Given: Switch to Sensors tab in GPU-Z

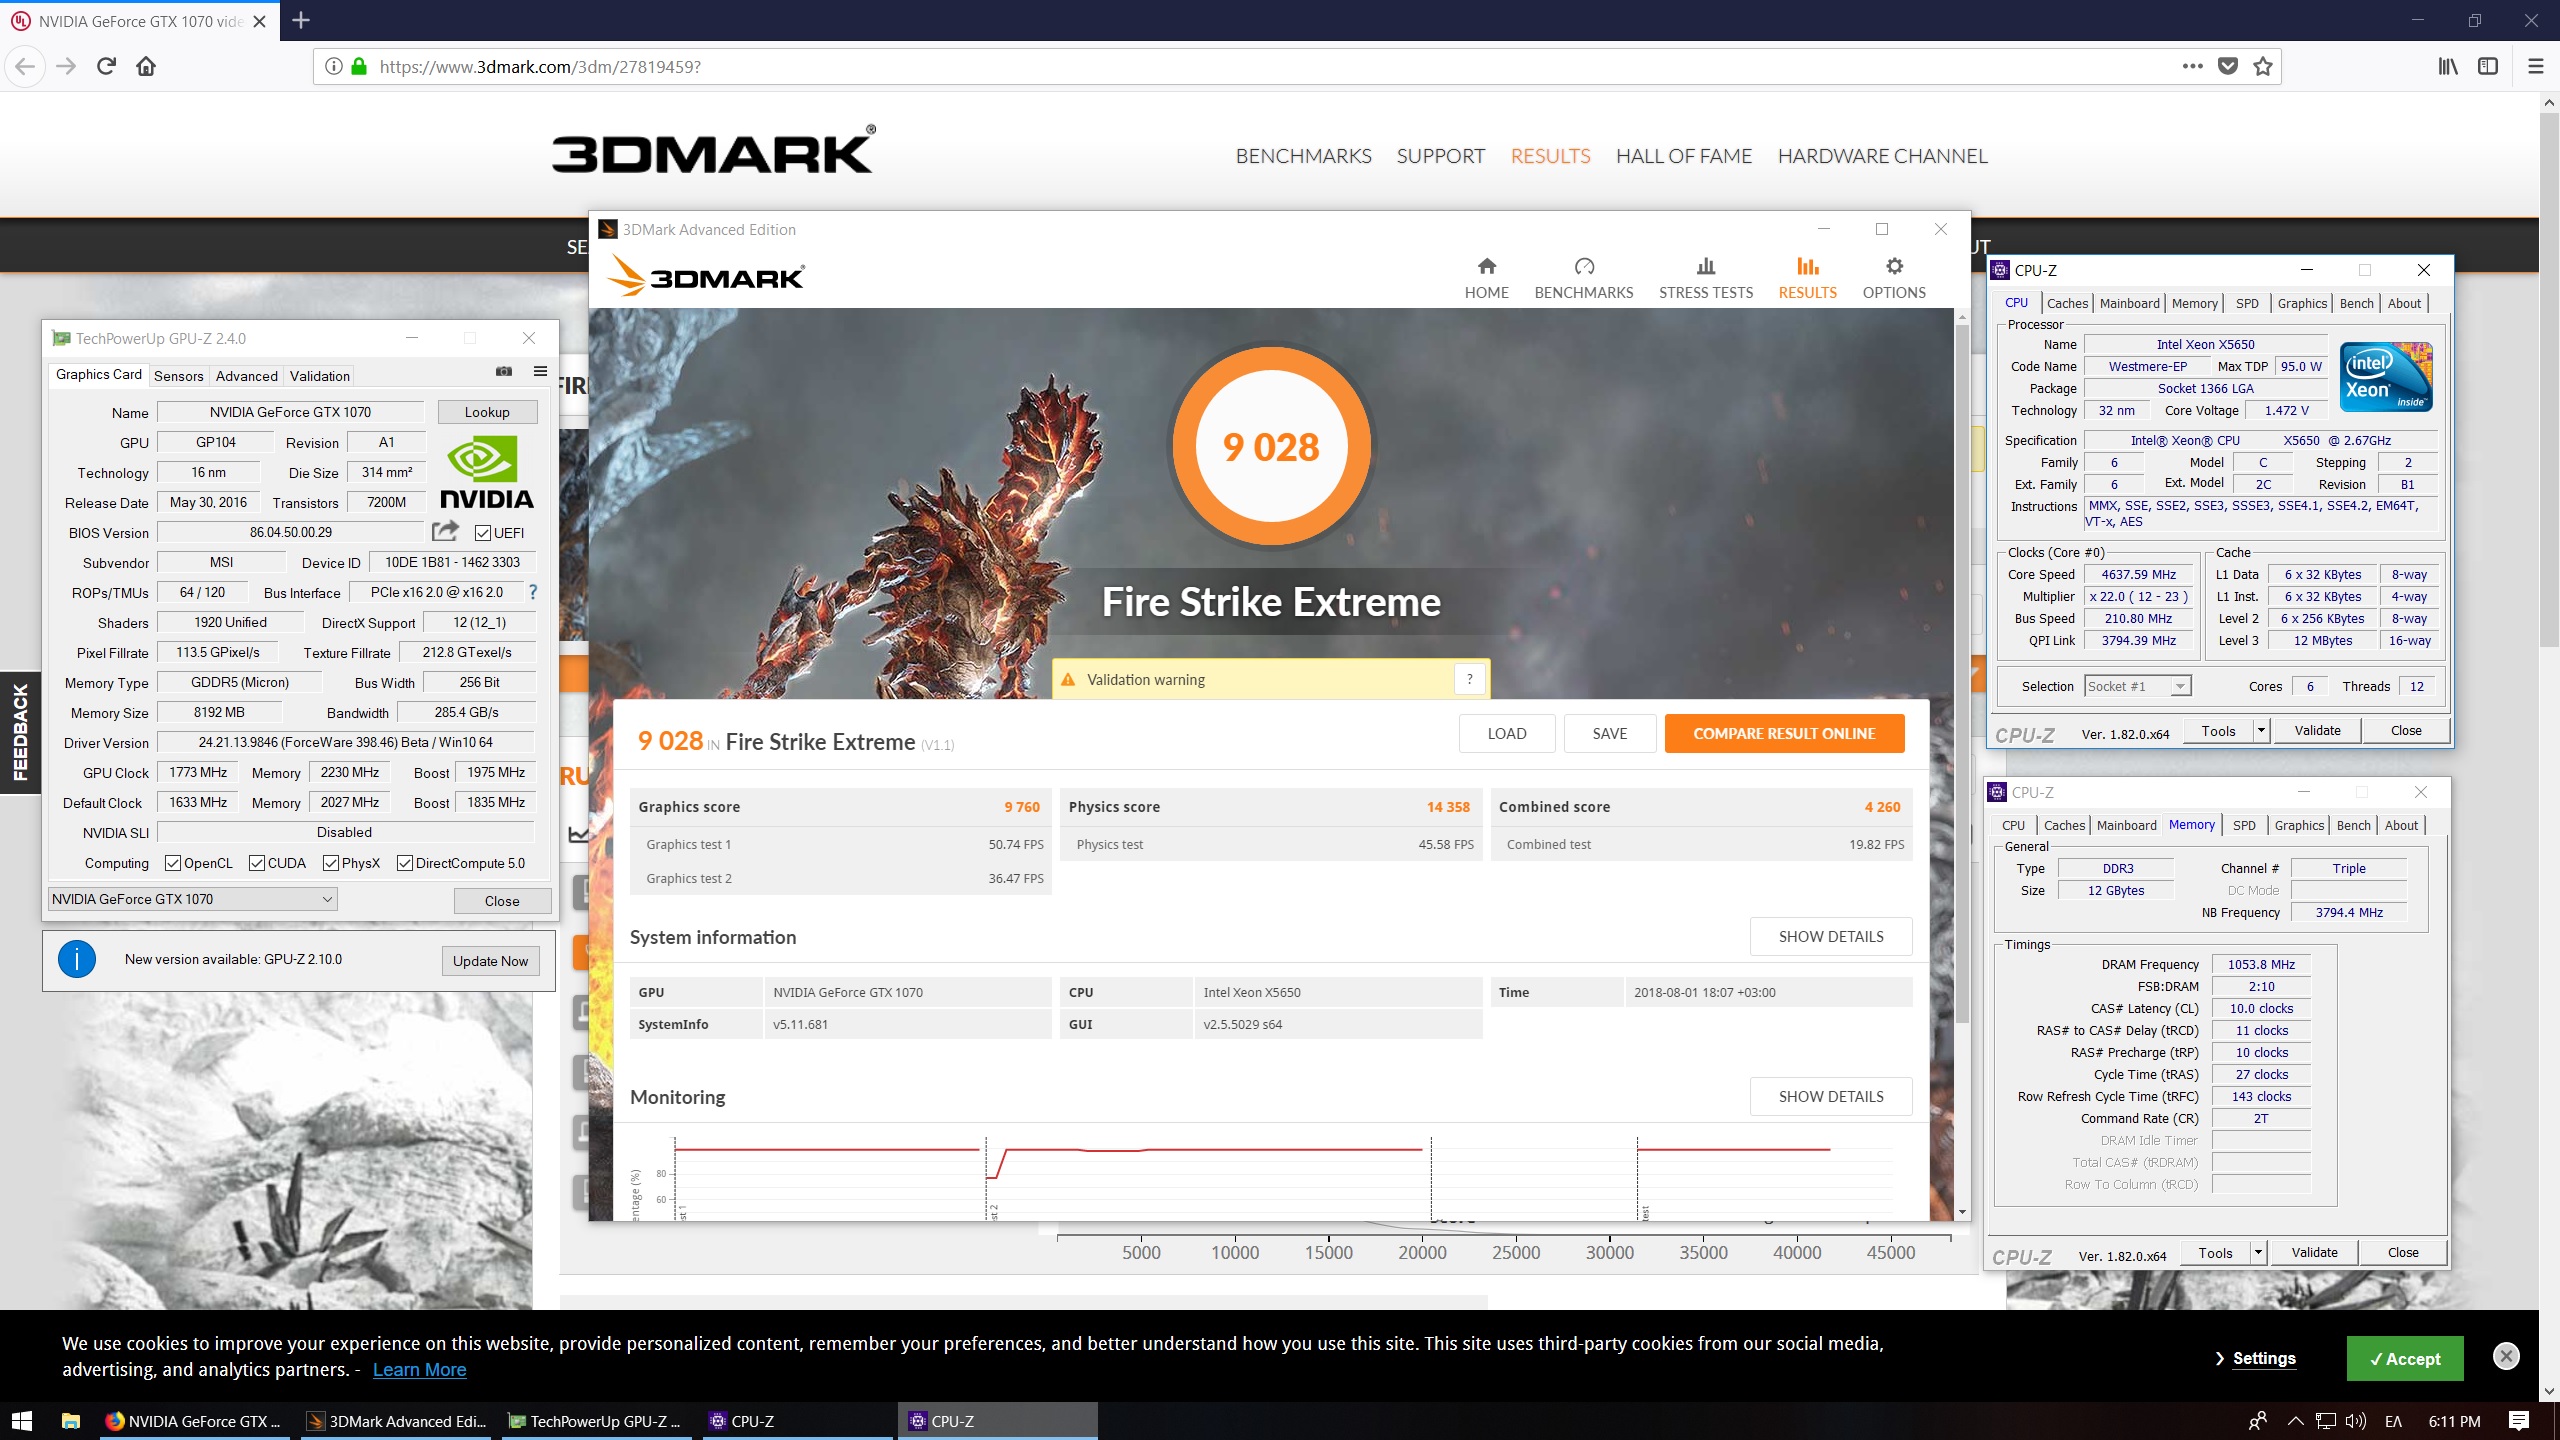Looking at the screenshot, I should pyautogui.click(x=179, y=376).
